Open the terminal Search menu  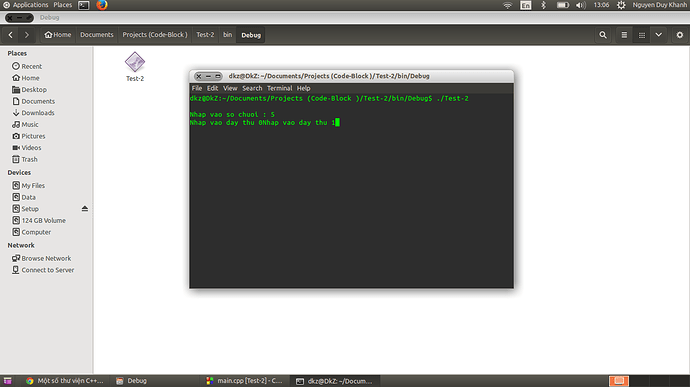252,88
